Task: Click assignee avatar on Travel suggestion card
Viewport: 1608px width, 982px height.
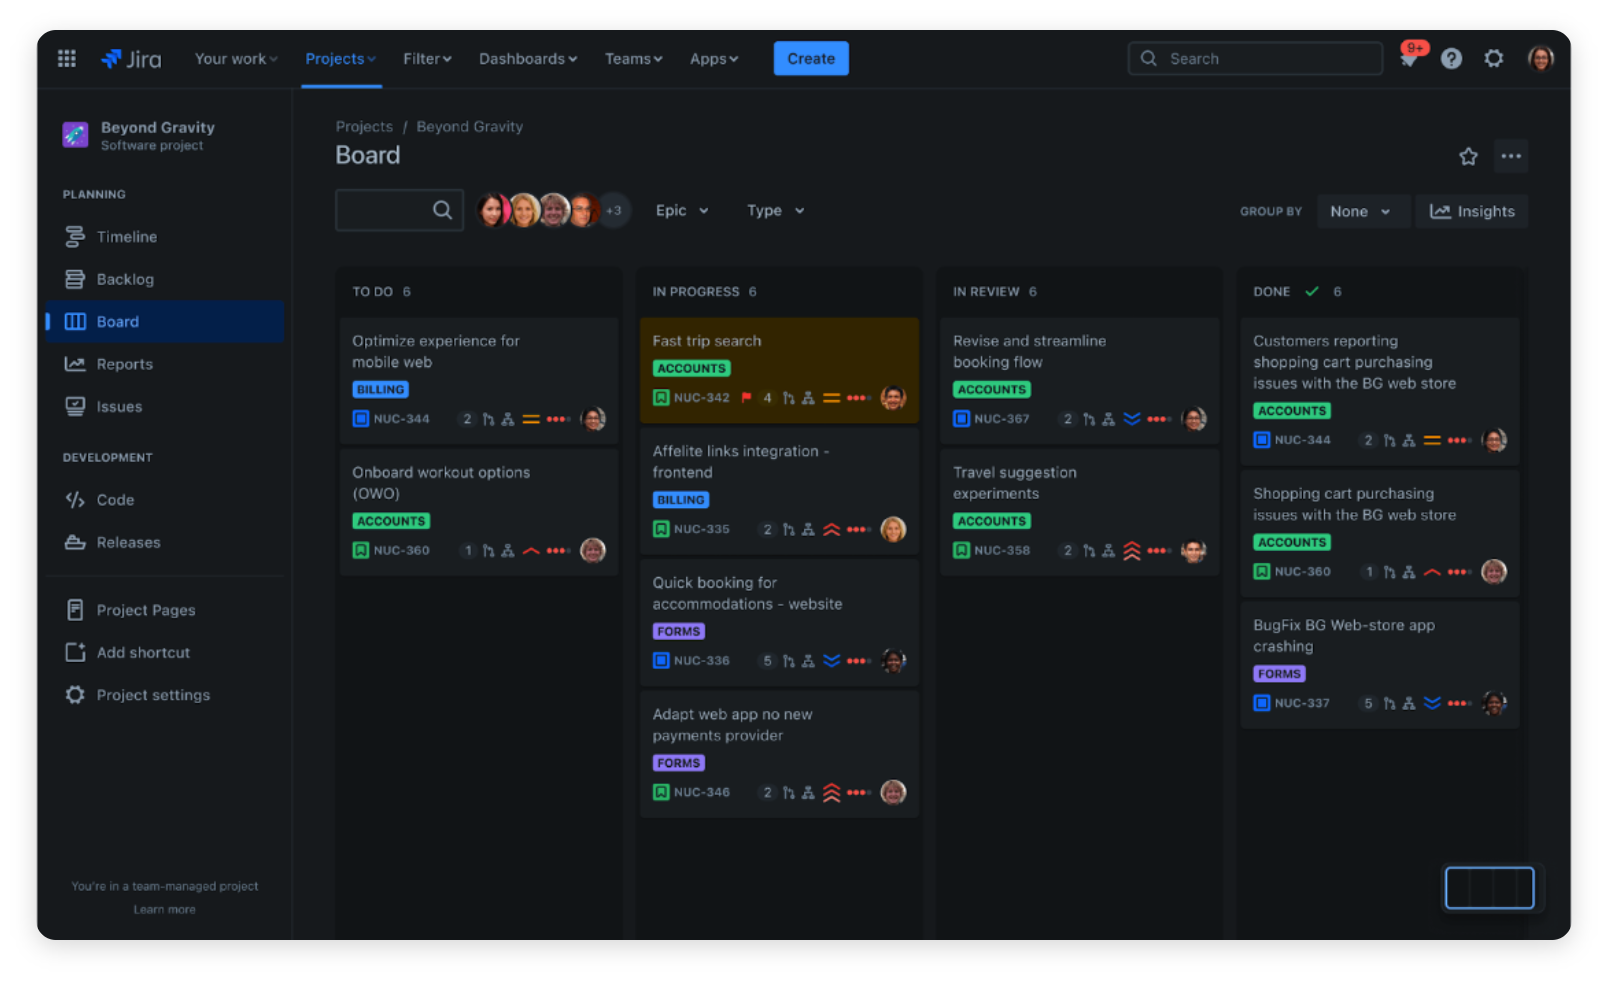Action: coord(1193,551)
